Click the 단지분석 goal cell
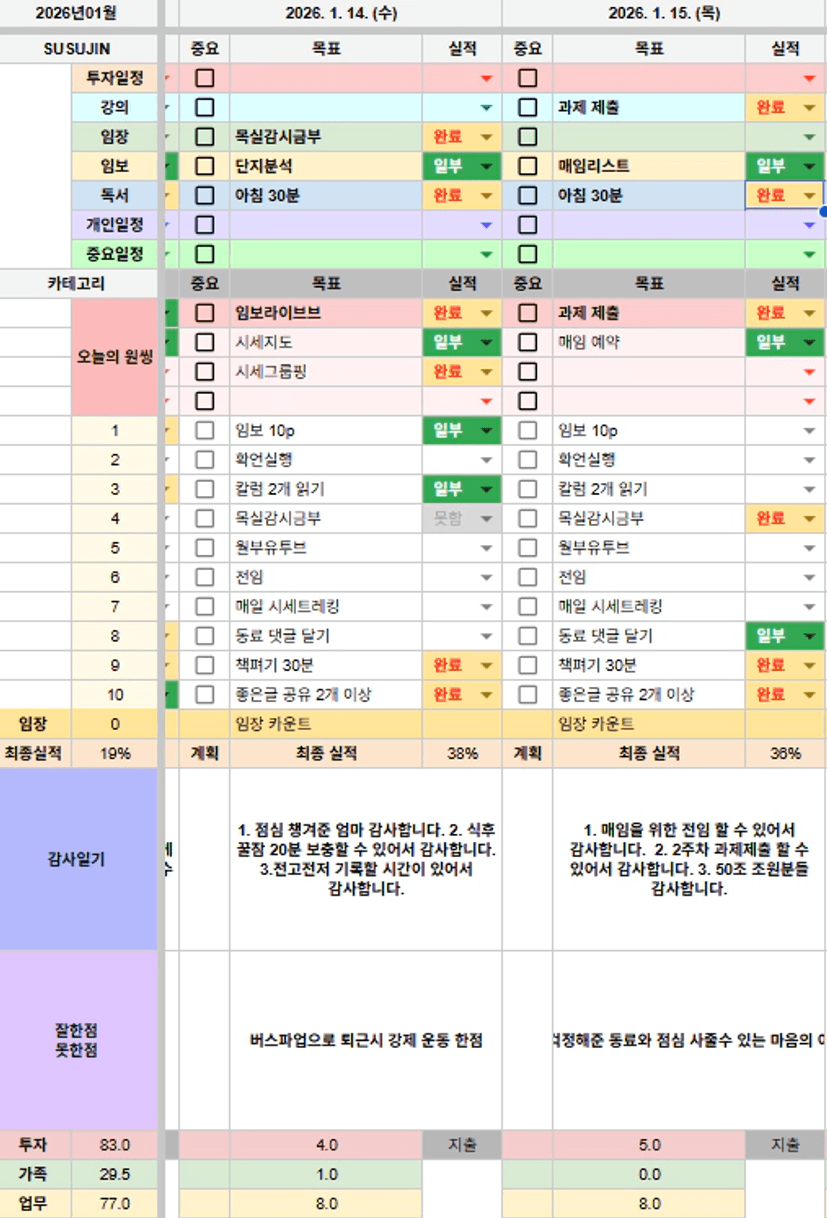 point(326,167)
